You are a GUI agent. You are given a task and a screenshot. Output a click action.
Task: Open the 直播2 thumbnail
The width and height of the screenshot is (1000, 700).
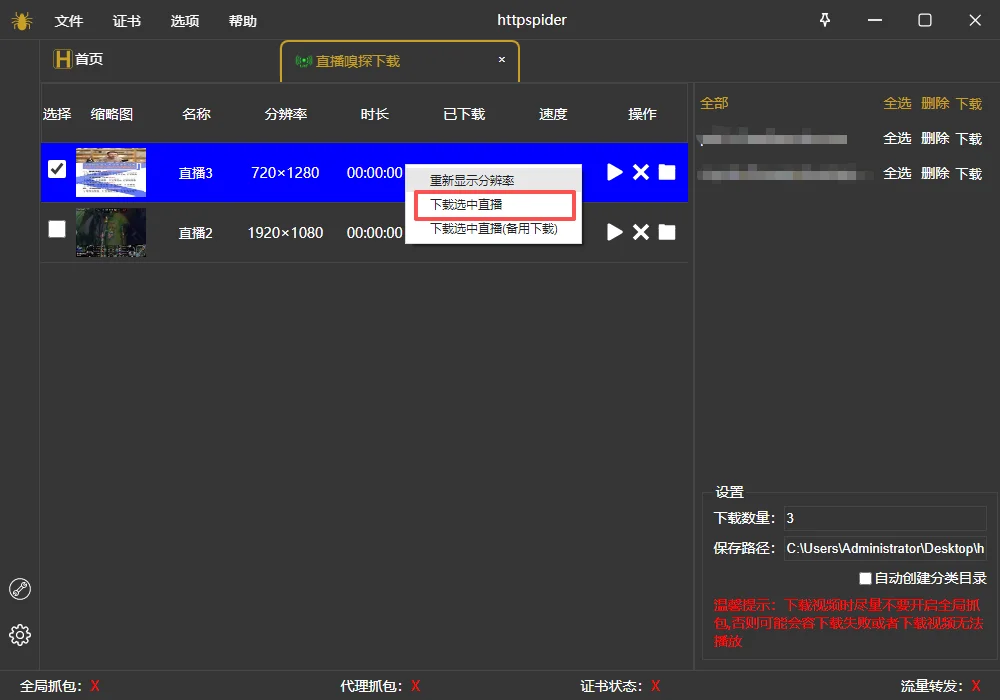(111, 232)
